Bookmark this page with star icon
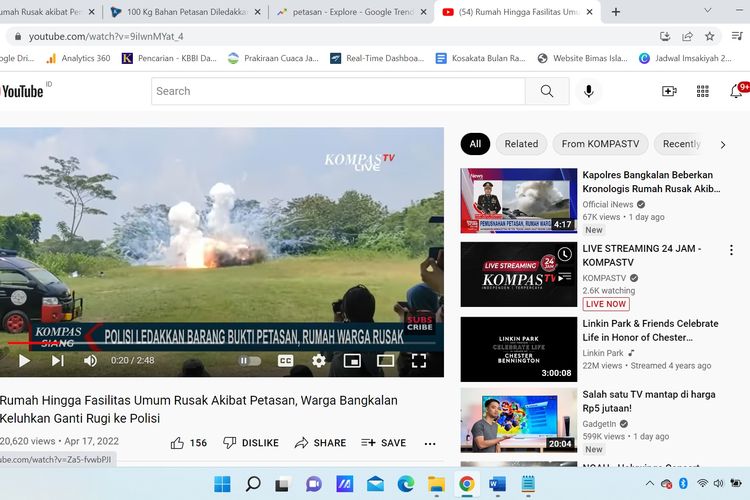The height and width of the screenshot is (500, 750). (x=710, y=36)
